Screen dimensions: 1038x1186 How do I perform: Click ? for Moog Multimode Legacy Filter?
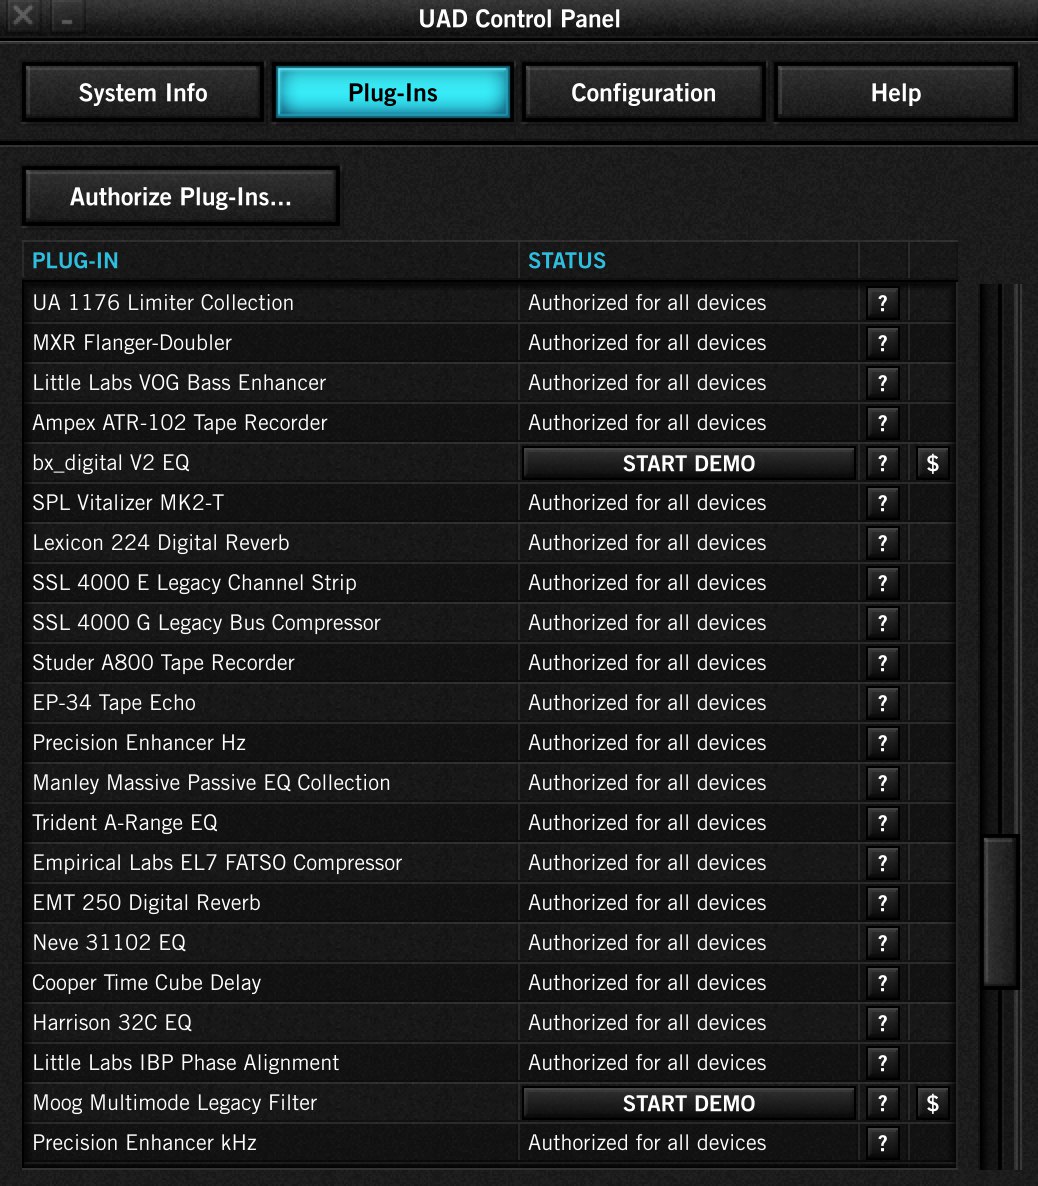pos(882,1104)
